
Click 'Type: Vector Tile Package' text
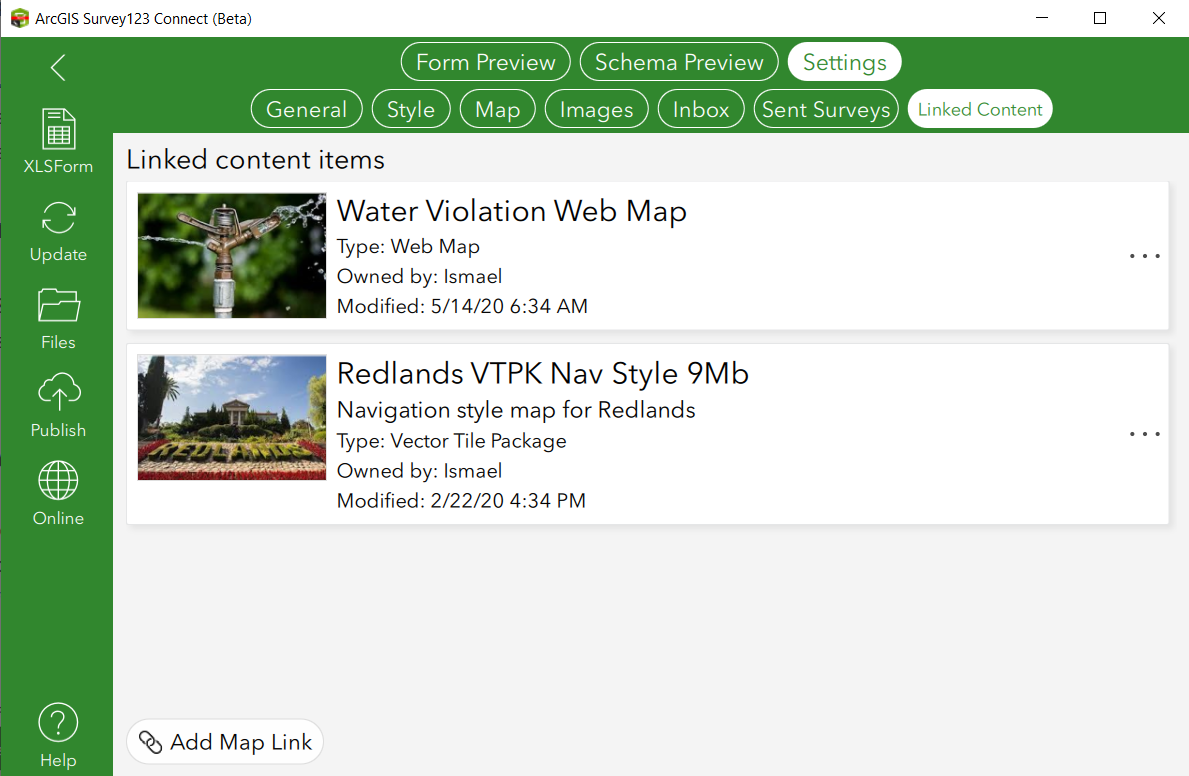pos(451,441)
